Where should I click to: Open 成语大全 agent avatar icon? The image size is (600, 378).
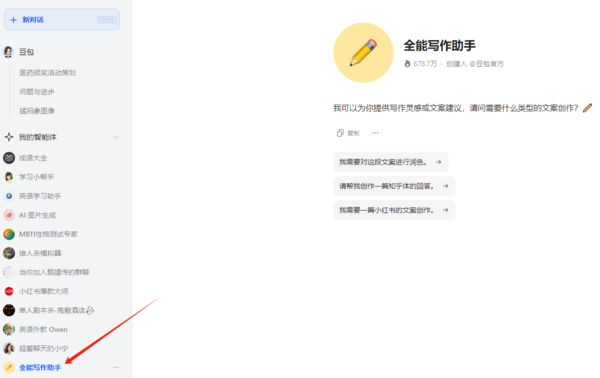coord(9,158)
